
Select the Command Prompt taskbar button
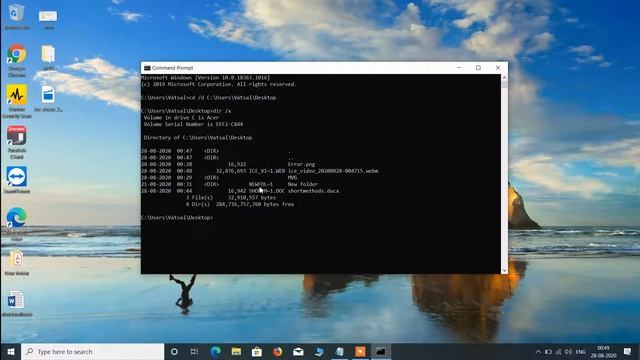tap(381, 351)
